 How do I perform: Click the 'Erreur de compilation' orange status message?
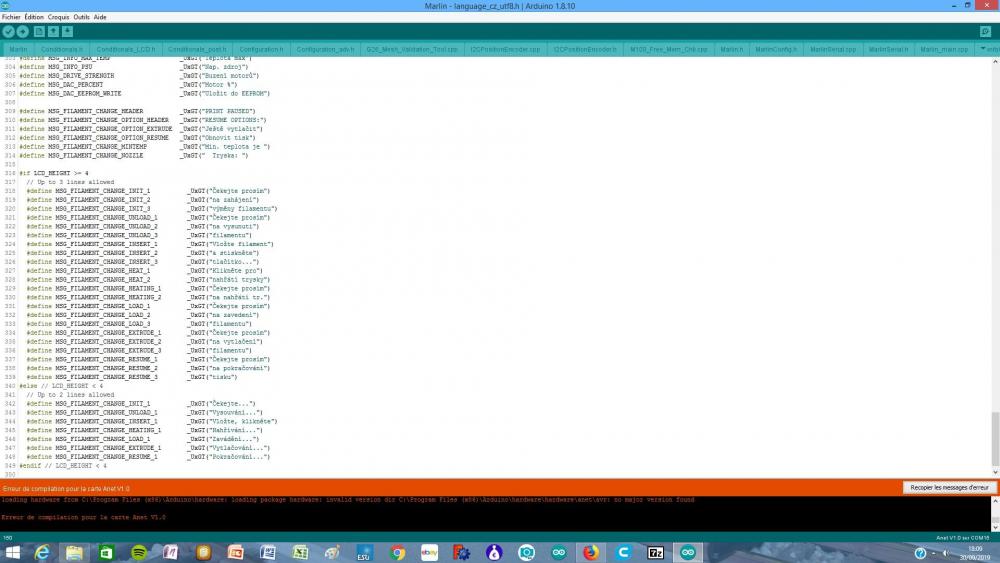coord(66,488)
